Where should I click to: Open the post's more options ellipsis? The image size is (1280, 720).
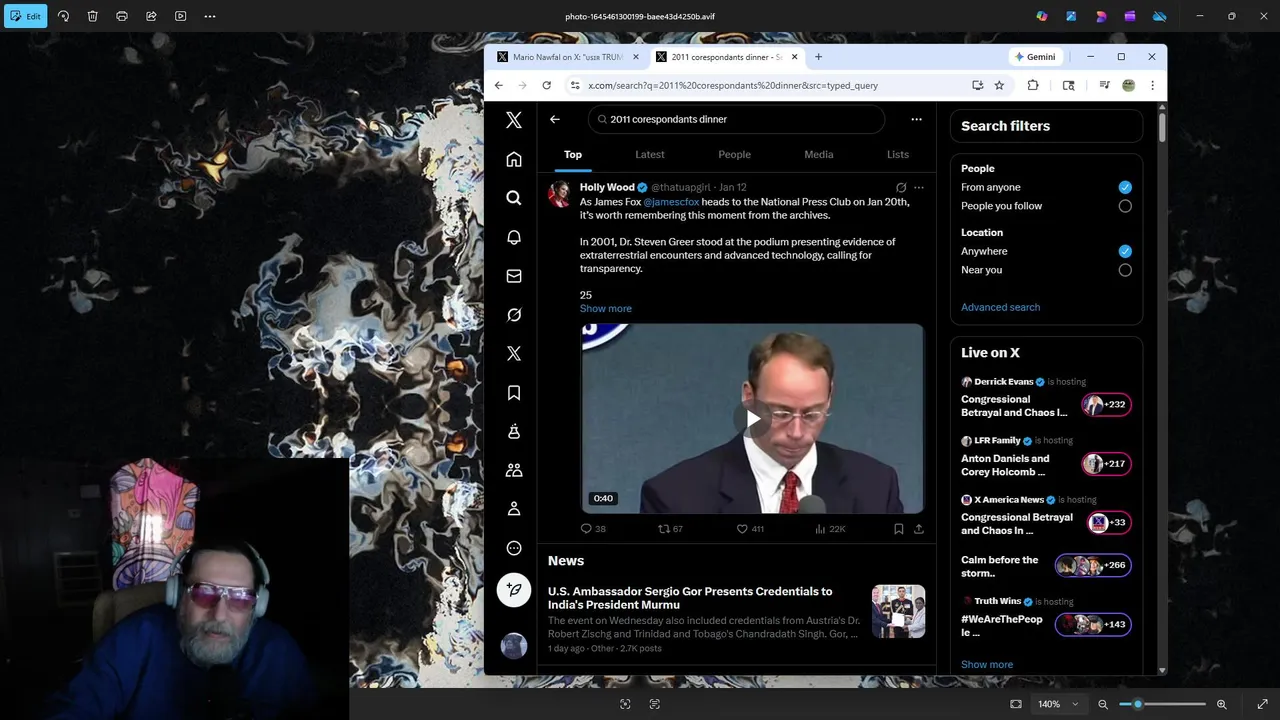919,187
